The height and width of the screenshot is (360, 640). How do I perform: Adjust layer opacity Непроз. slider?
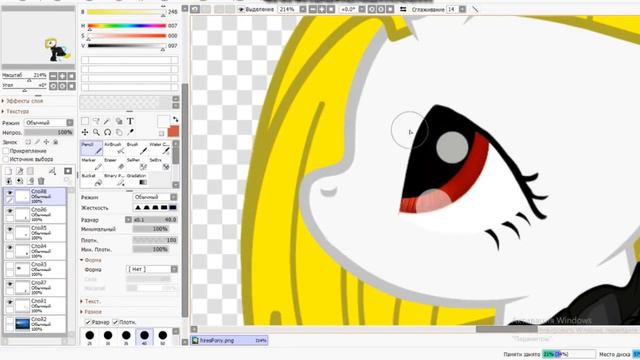click(49, 133)
